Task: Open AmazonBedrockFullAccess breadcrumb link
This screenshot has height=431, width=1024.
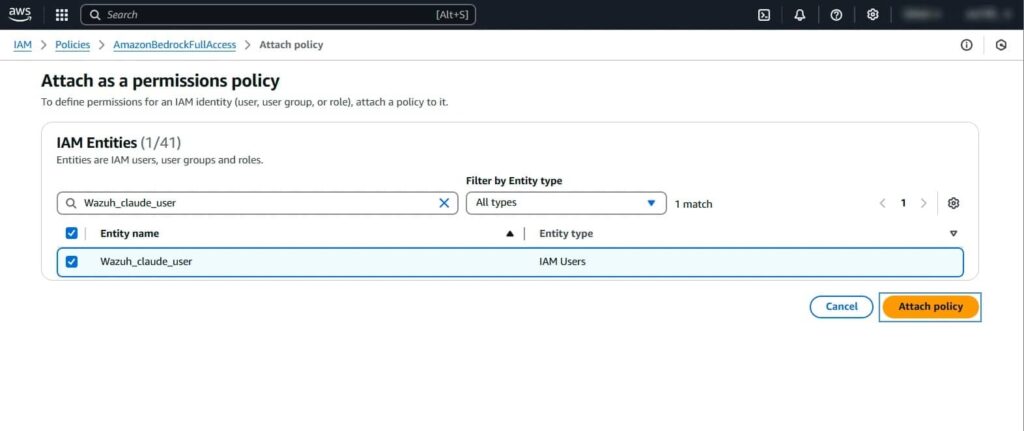Action: click(x=174, y=45)
